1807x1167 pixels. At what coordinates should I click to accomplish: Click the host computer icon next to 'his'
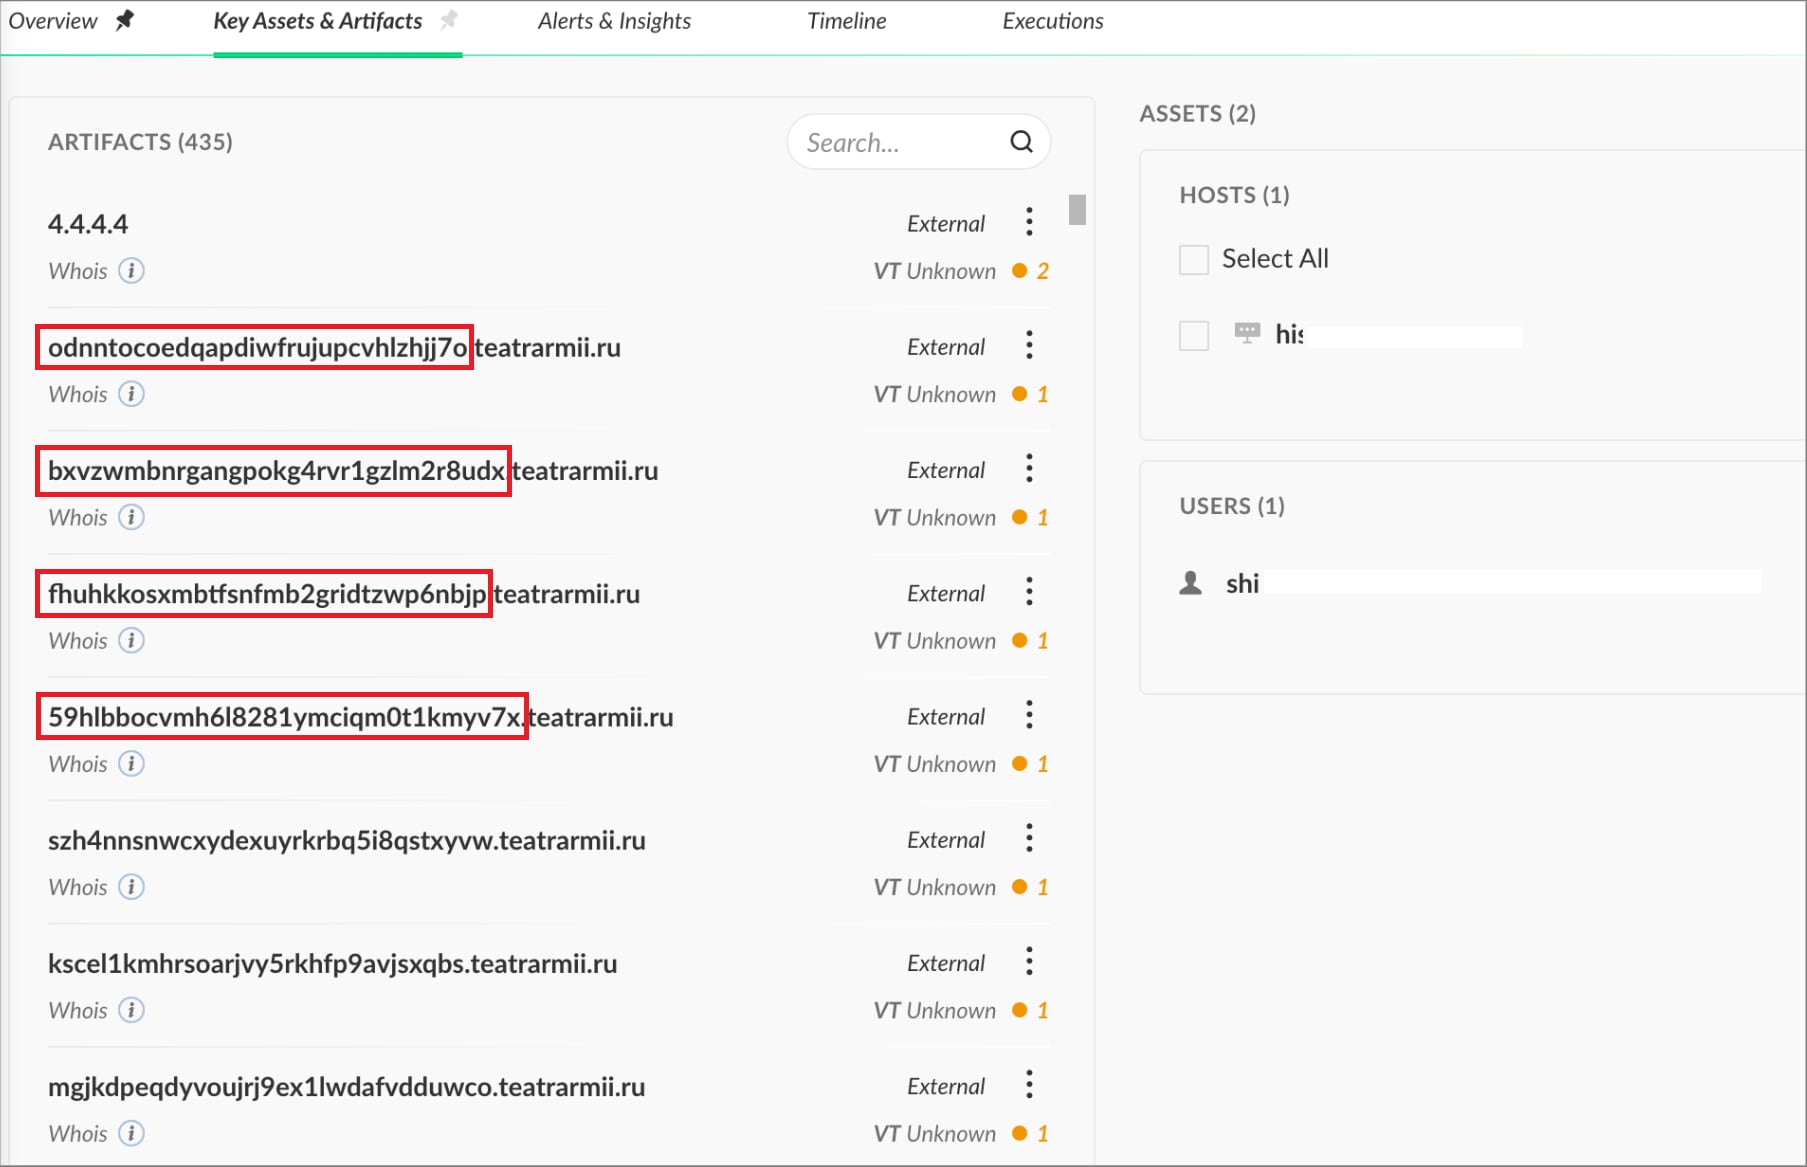[1247, 333]
